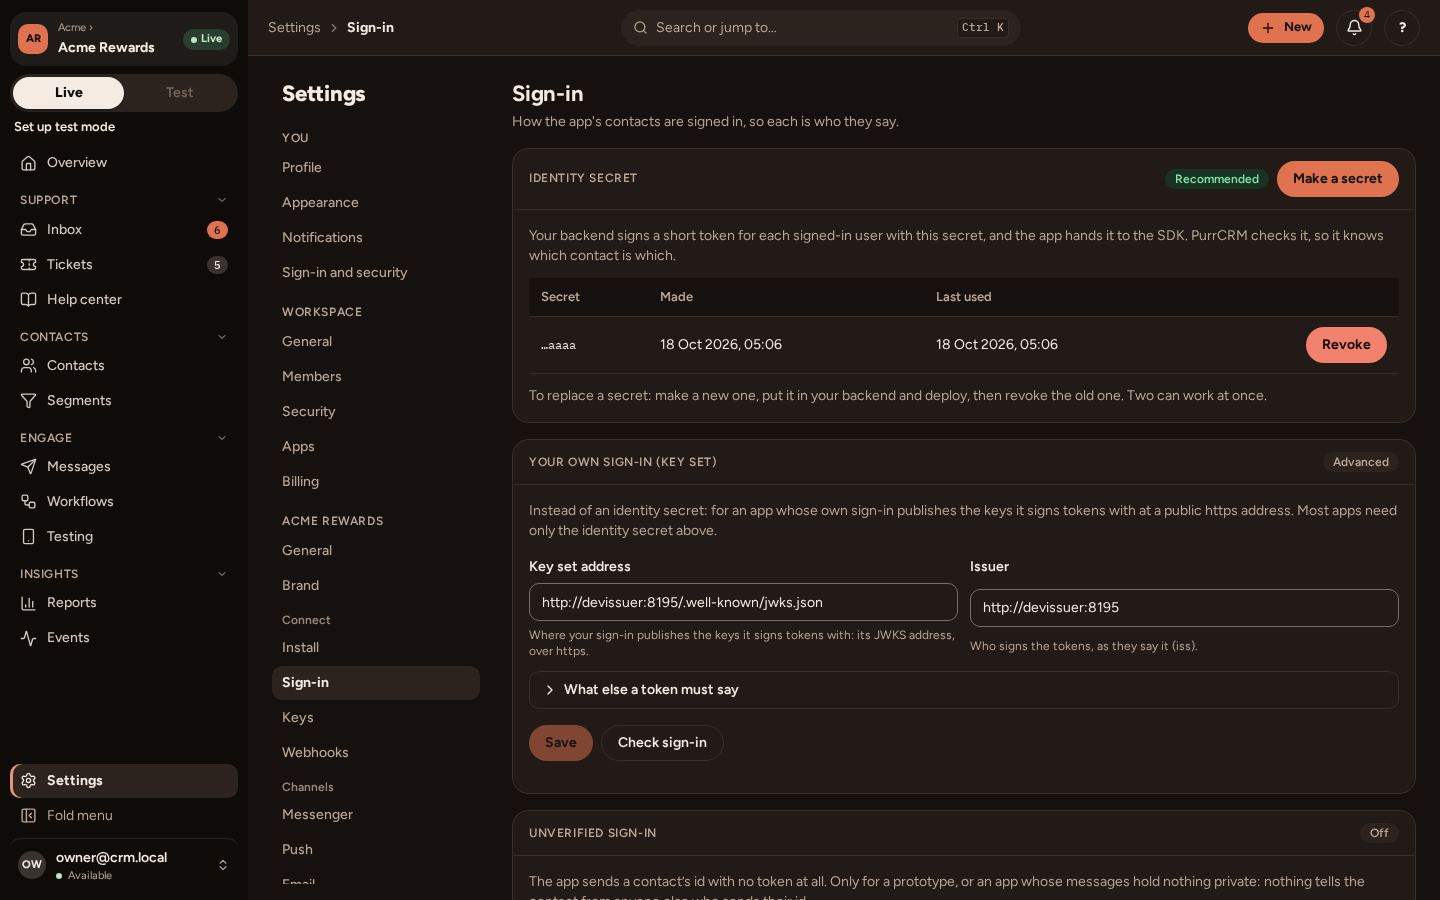Open Inbox from the sidebar icon

(x=29, y=230)
